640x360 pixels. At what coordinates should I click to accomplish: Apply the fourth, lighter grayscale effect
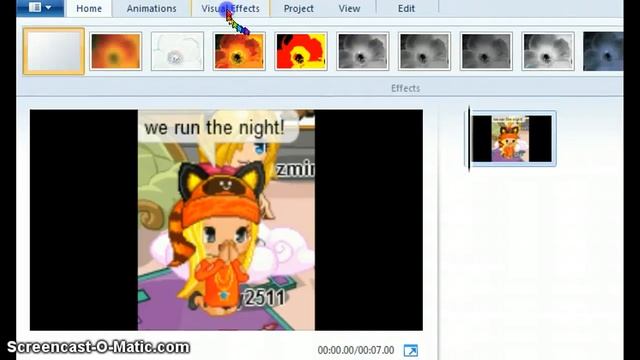[548, 51]
